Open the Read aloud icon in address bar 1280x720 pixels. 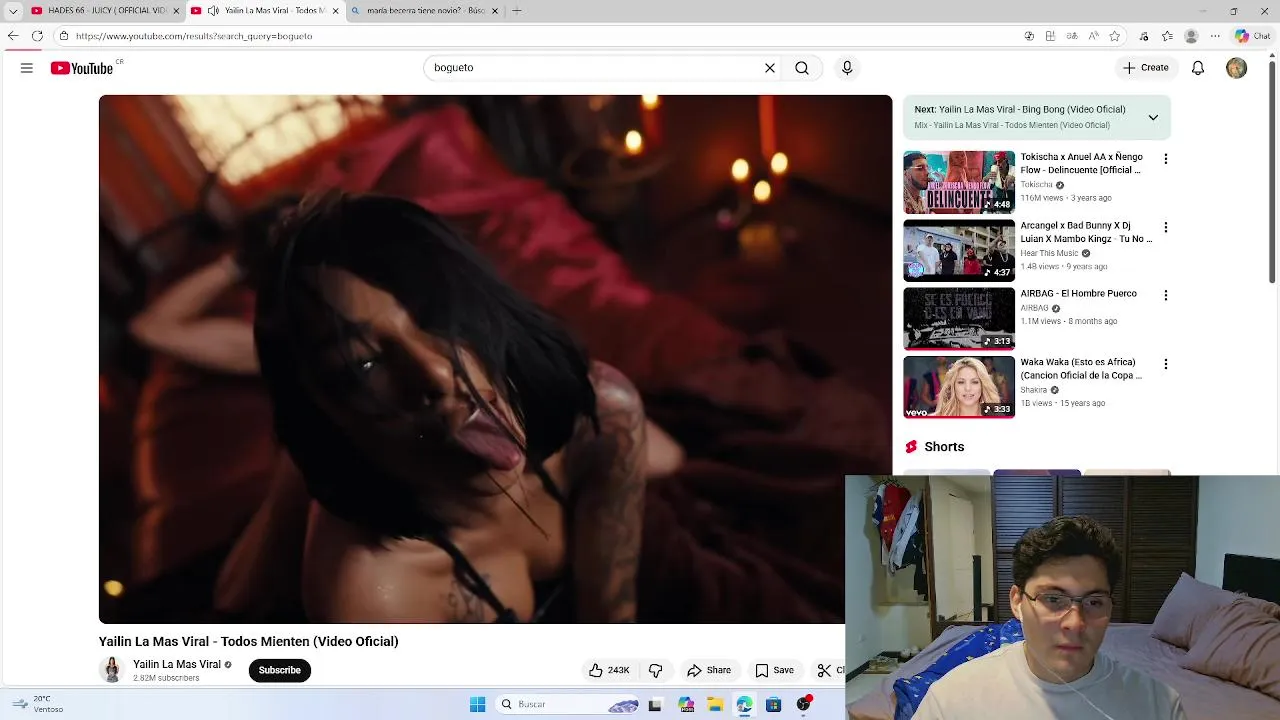click(1094, 36)
